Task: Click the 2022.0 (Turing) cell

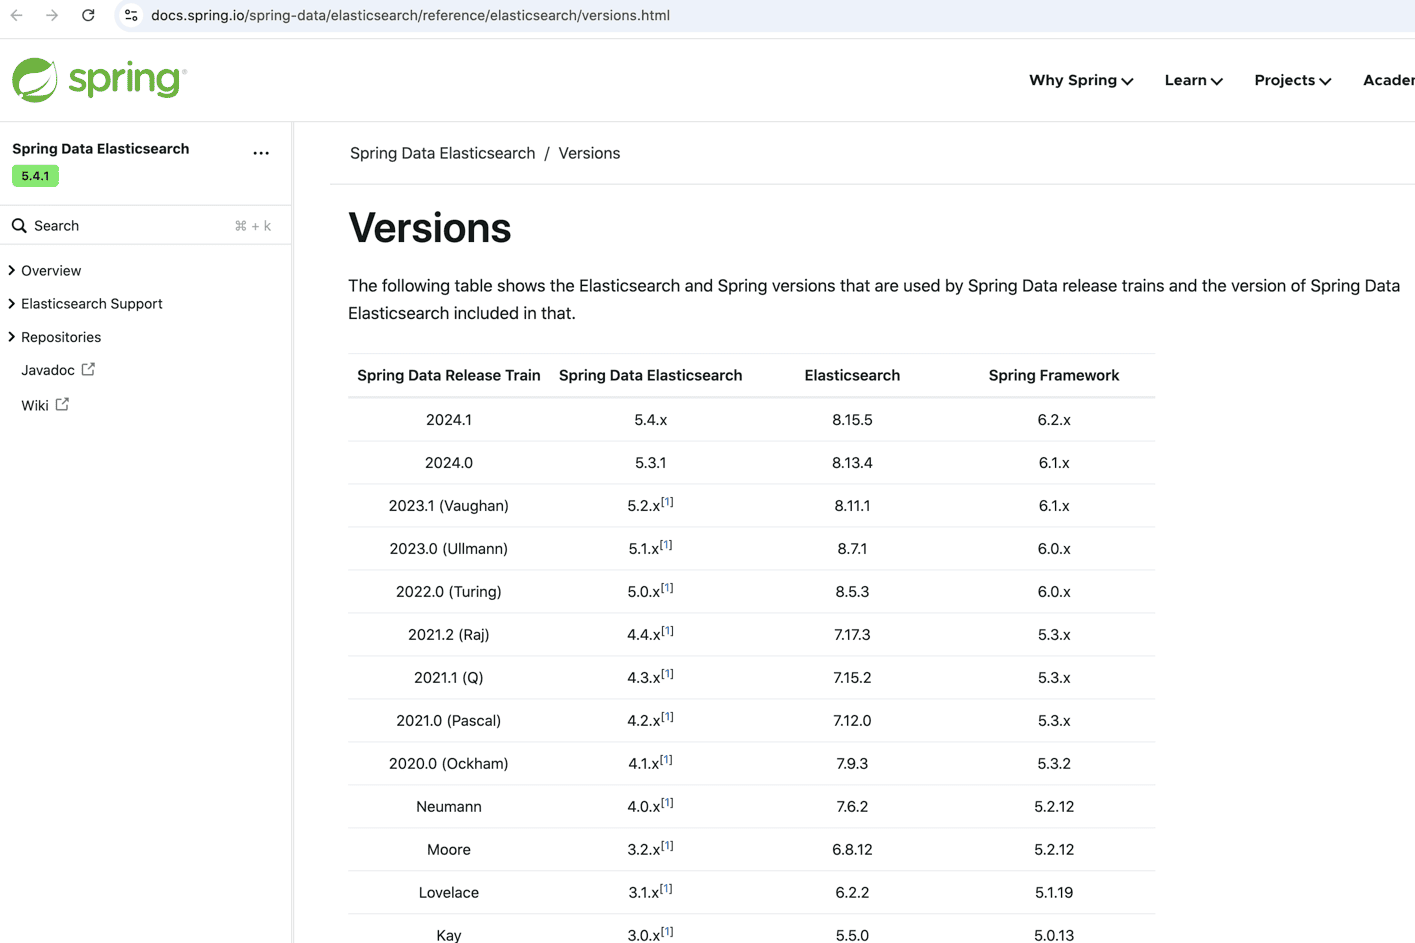Action: click(449, 592)
